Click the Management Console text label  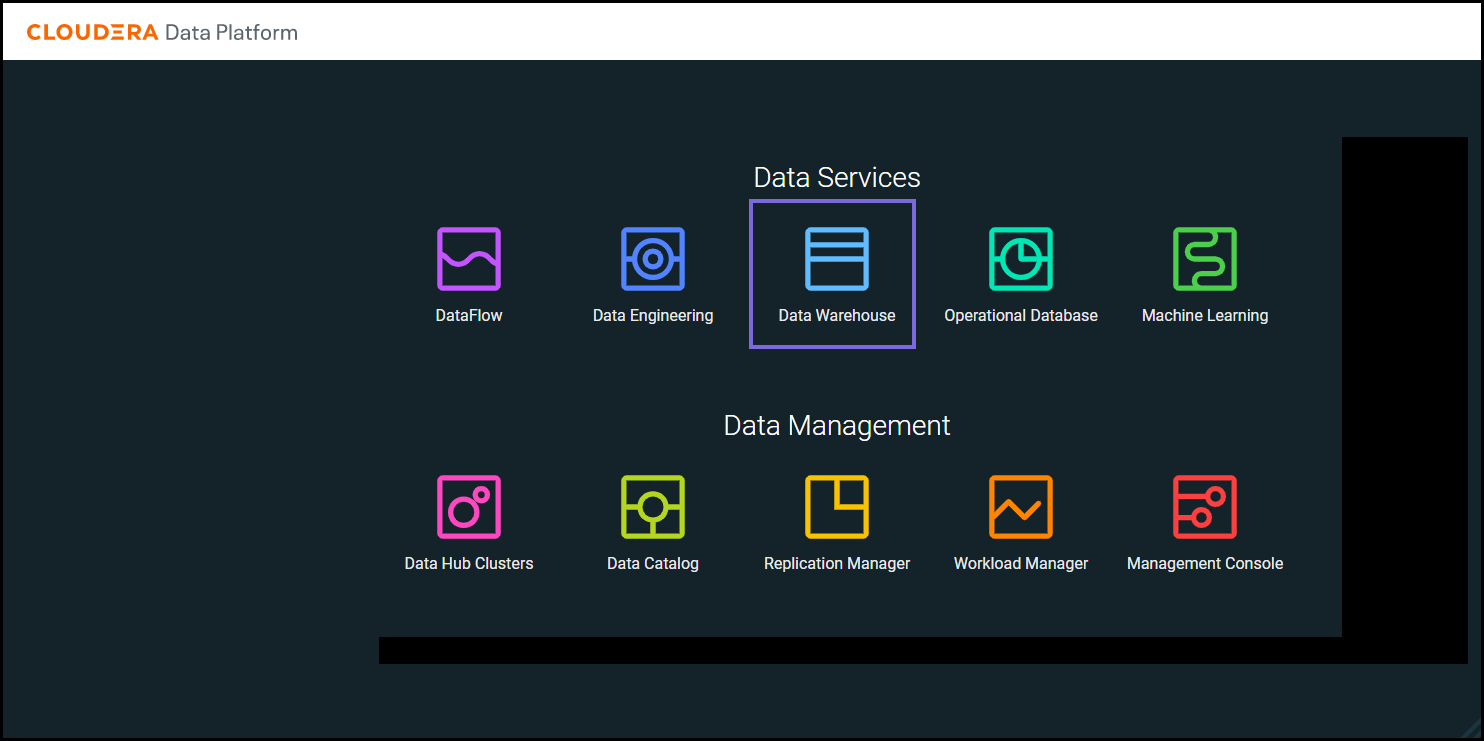(x=1205, y=564)
